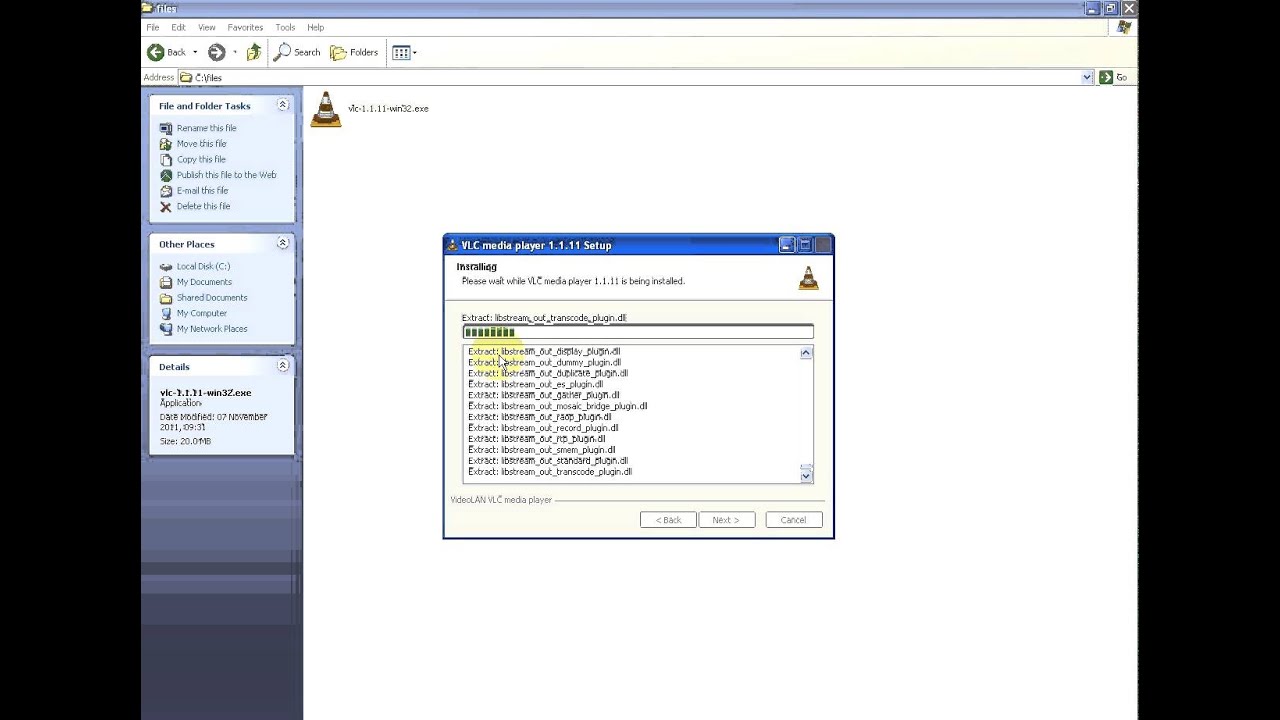Click the Up folder icon in toolbar

[x=254, y=52]
